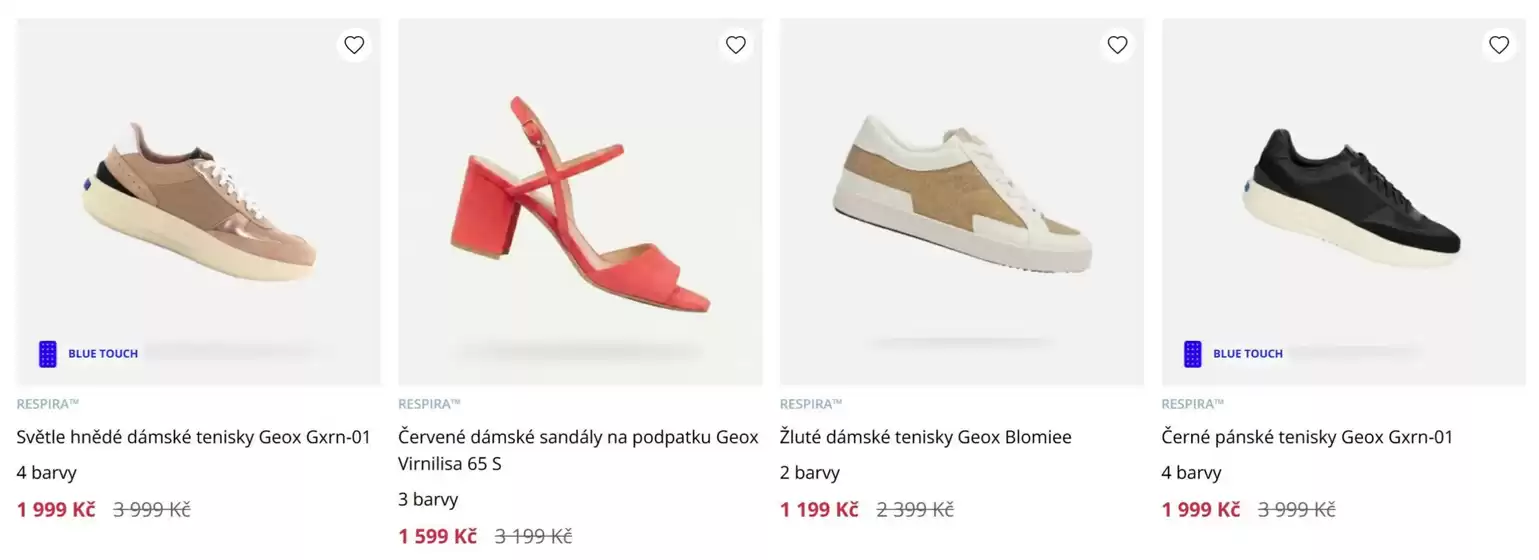Open Žluté dámské tenisky Geox Blomiee link
1539x560 pixels.
click(926, 437)
